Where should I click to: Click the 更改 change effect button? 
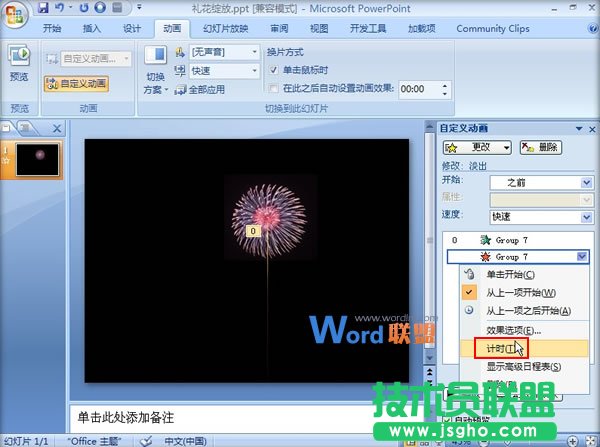pos(477,147)
